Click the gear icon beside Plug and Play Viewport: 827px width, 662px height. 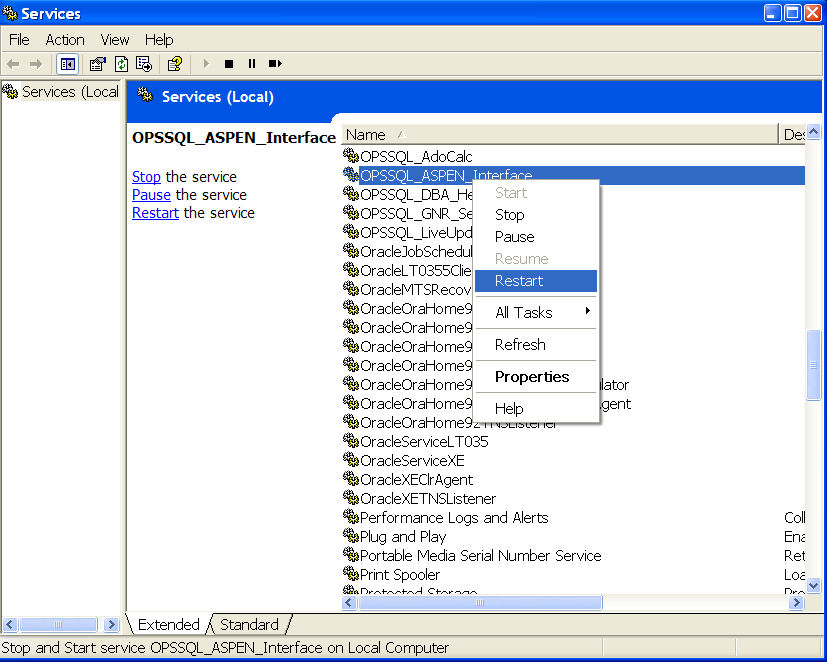click(351, 535)
